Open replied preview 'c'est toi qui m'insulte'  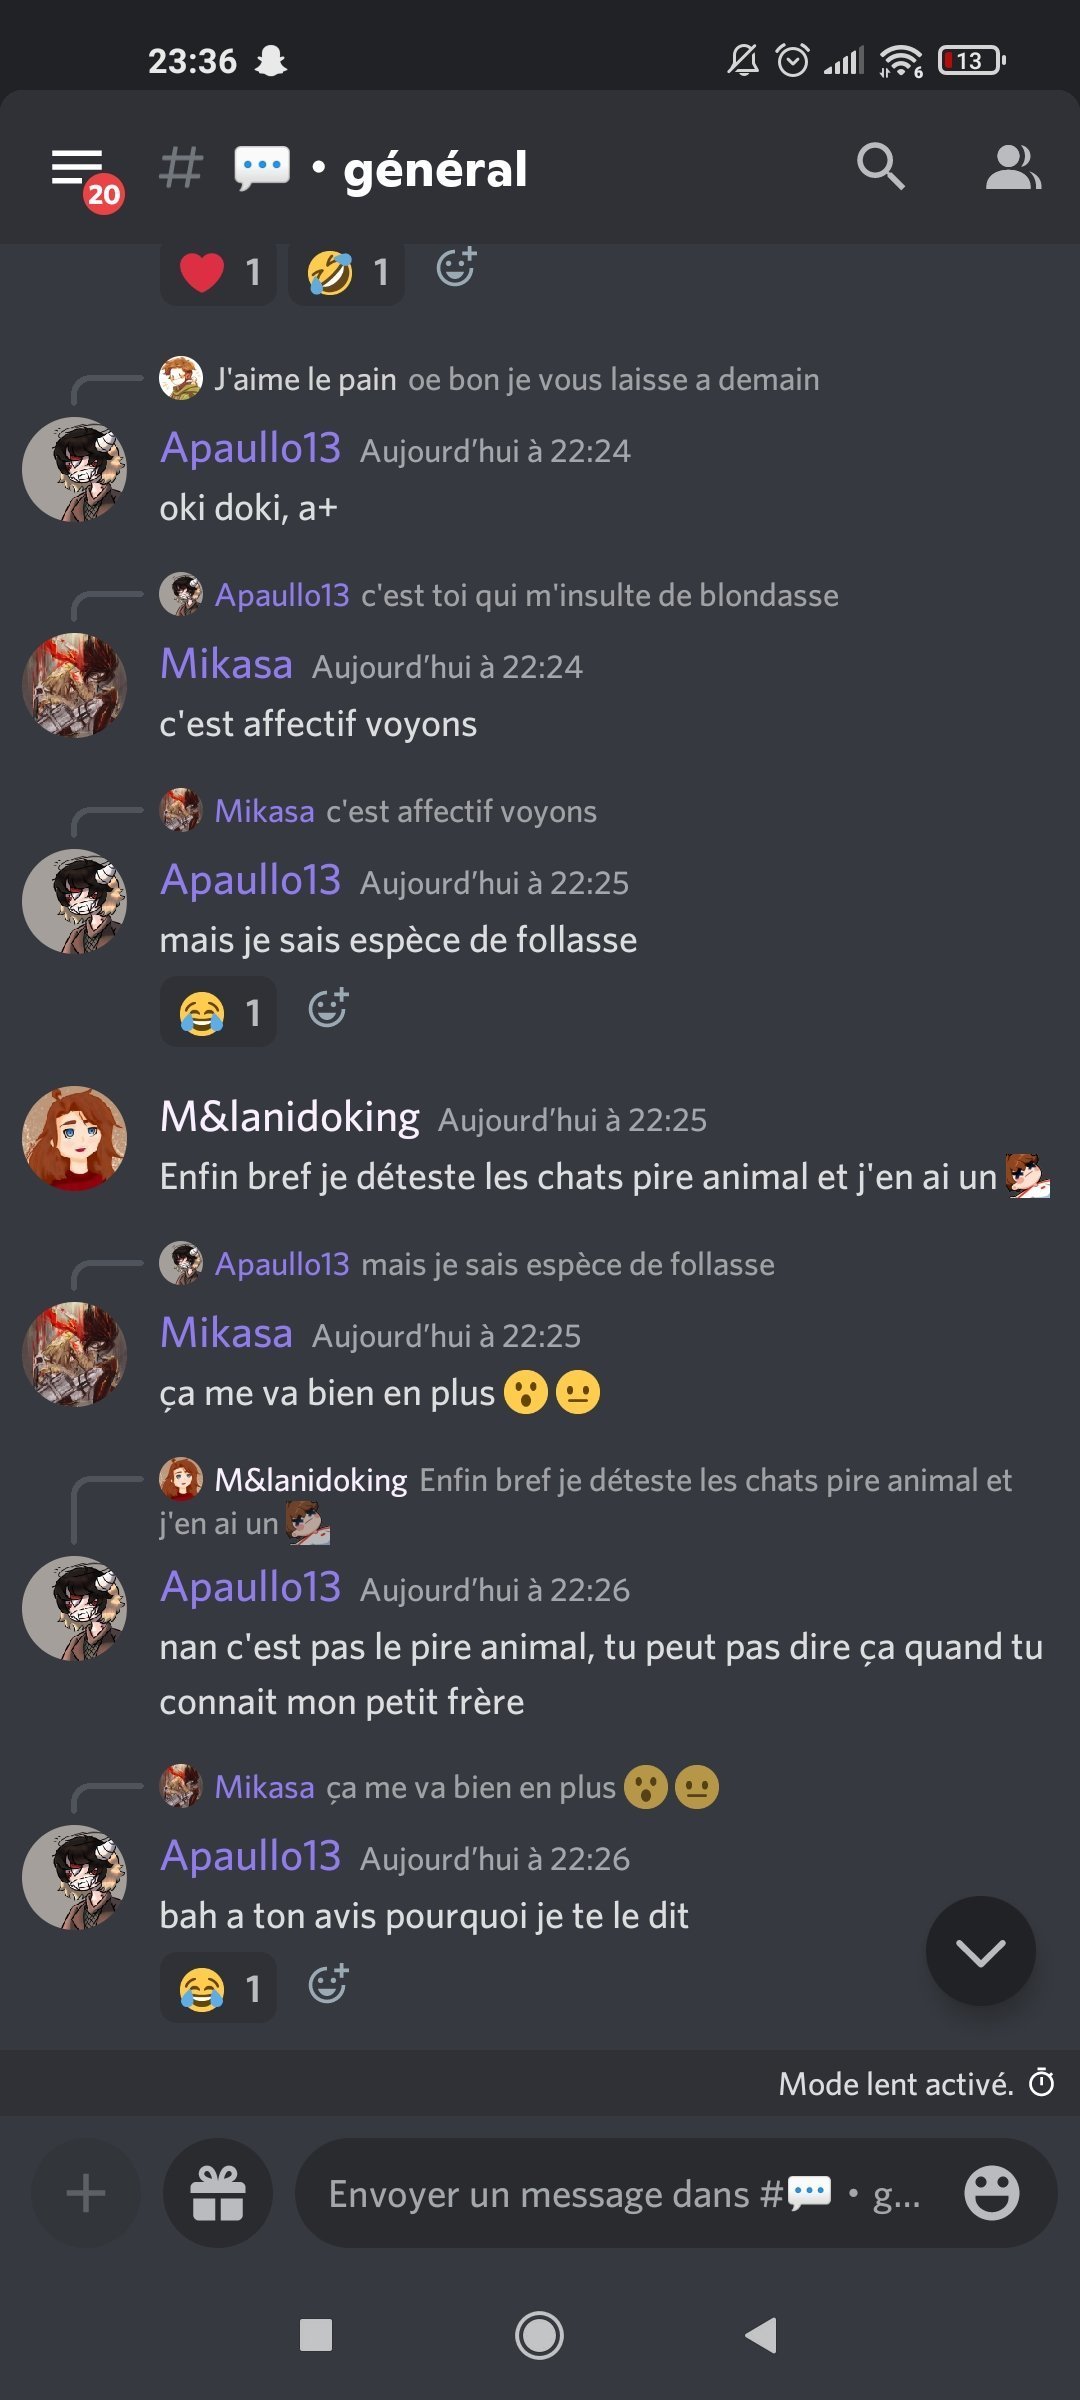click(598, 595)
